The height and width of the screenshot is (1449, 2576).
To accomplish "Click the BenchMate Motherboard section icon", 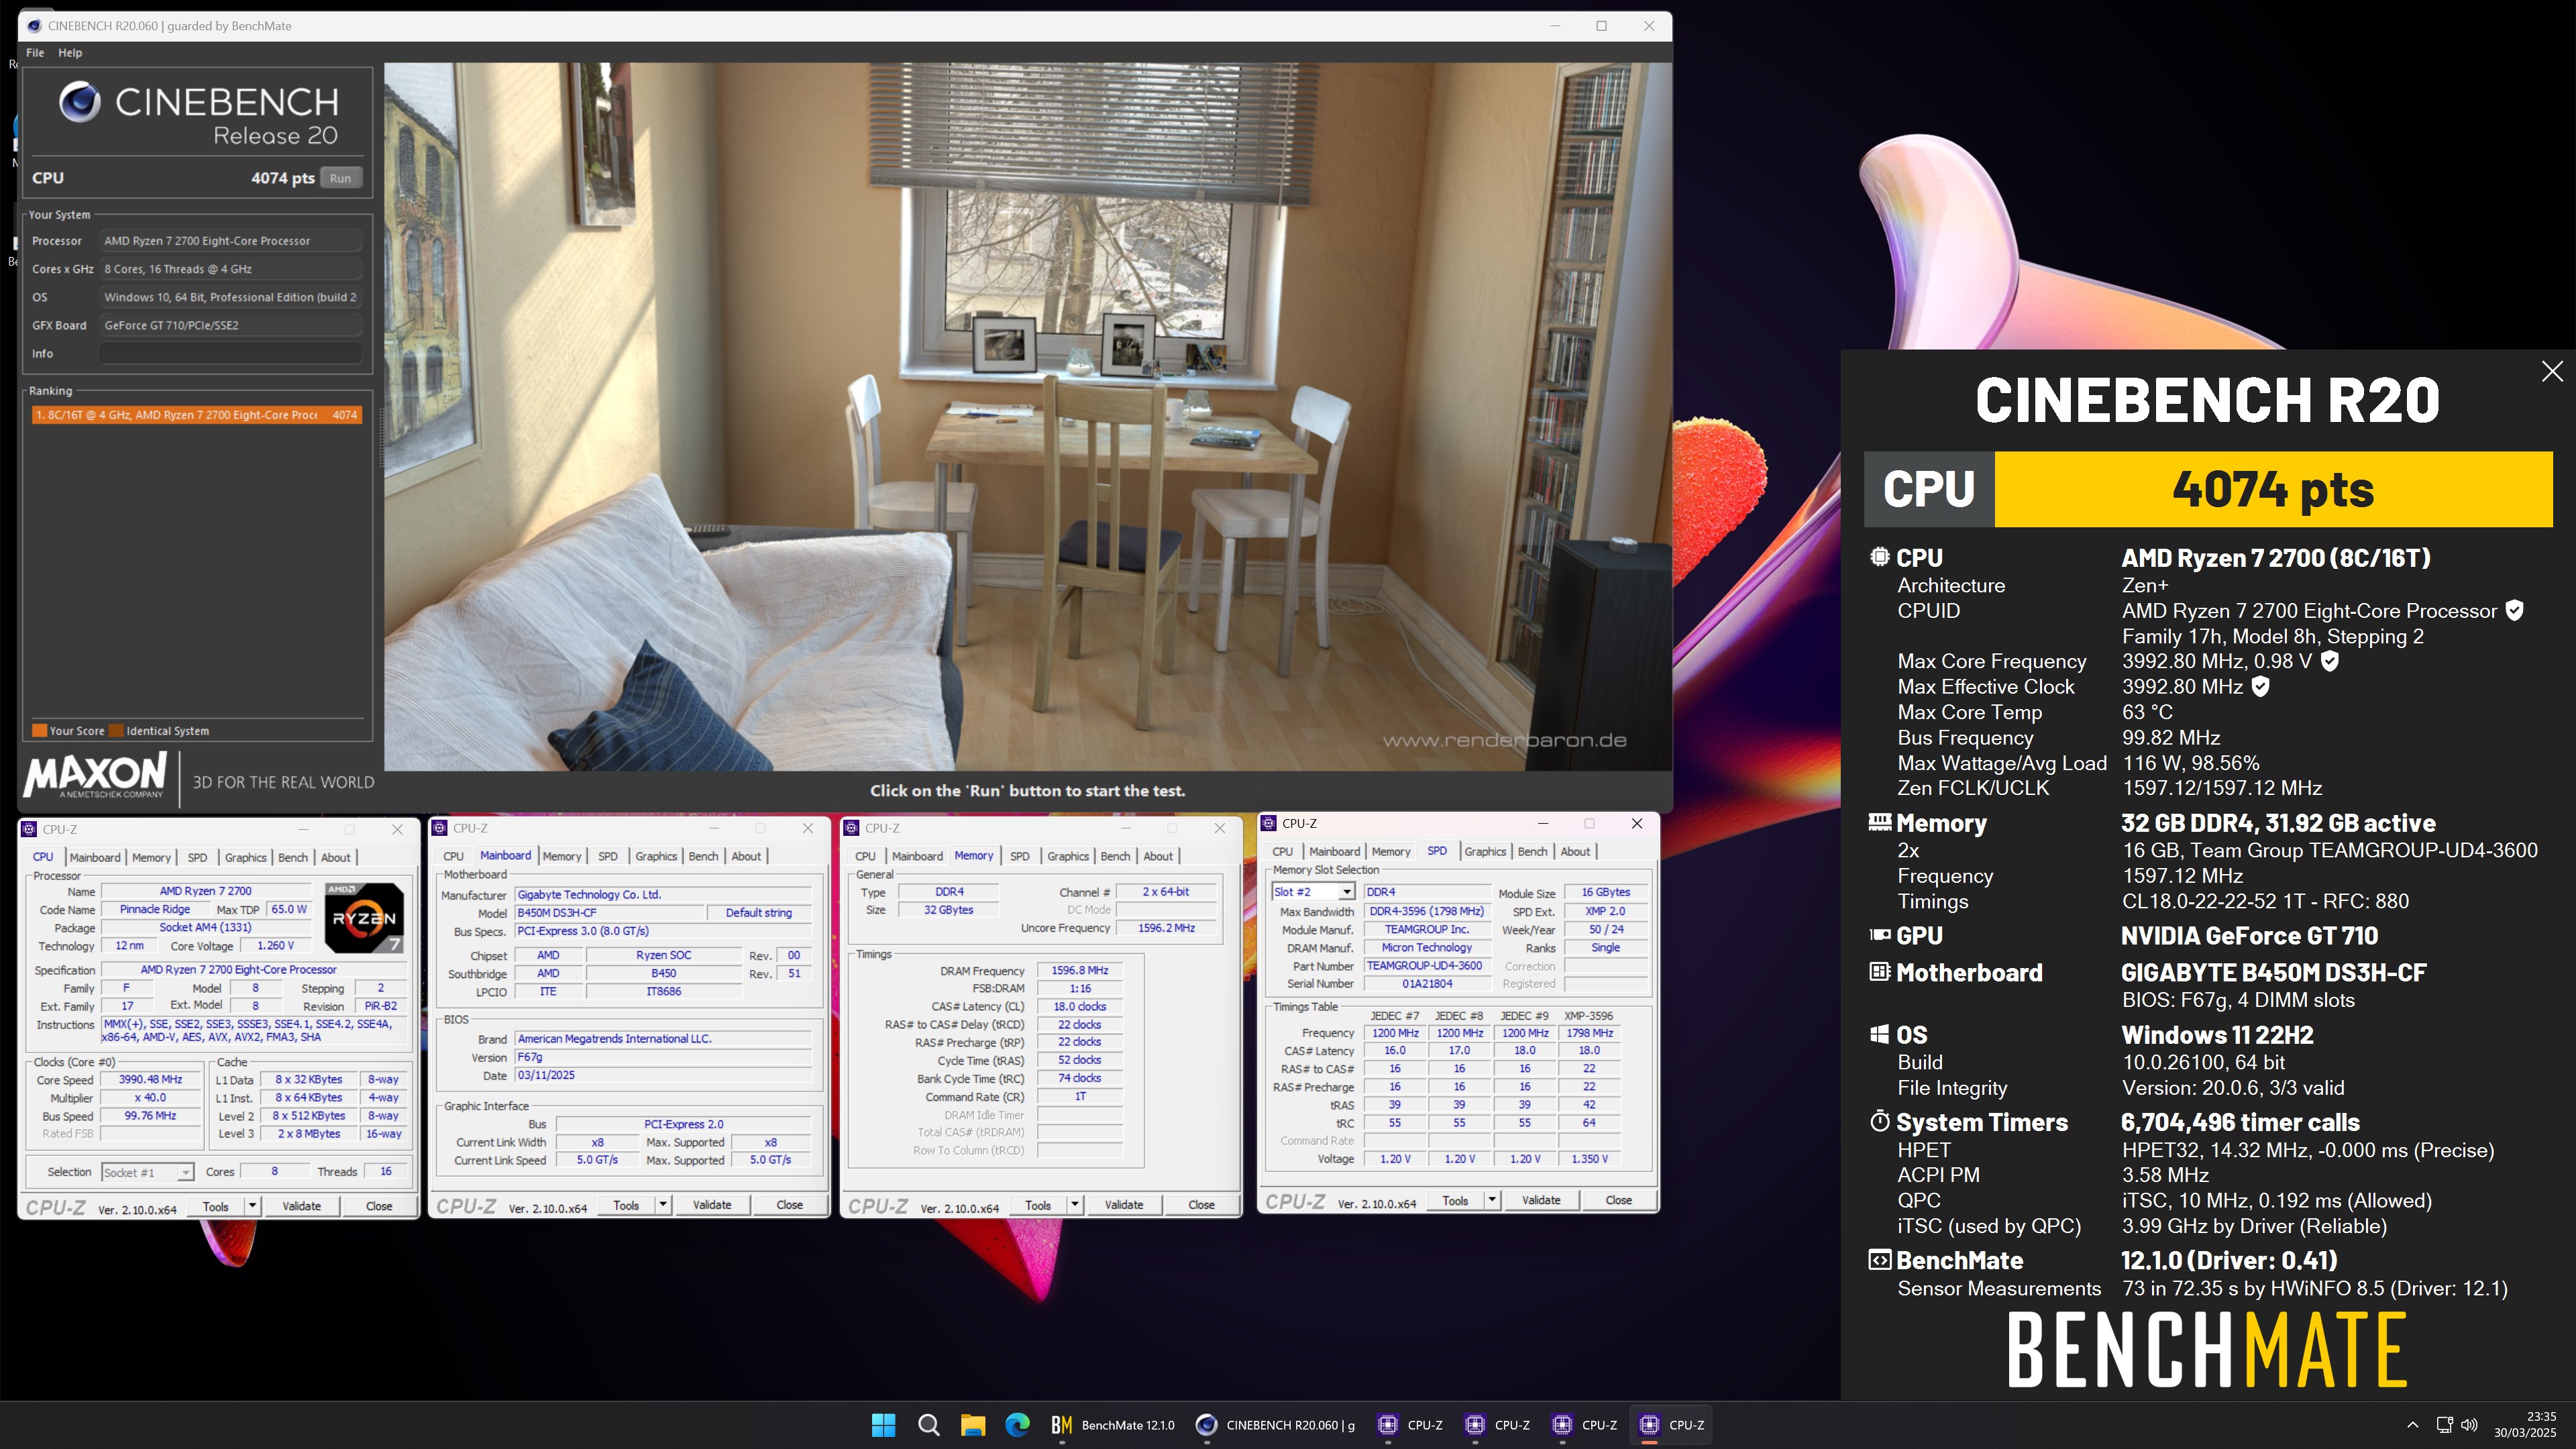I will (x=1879, y=972).
